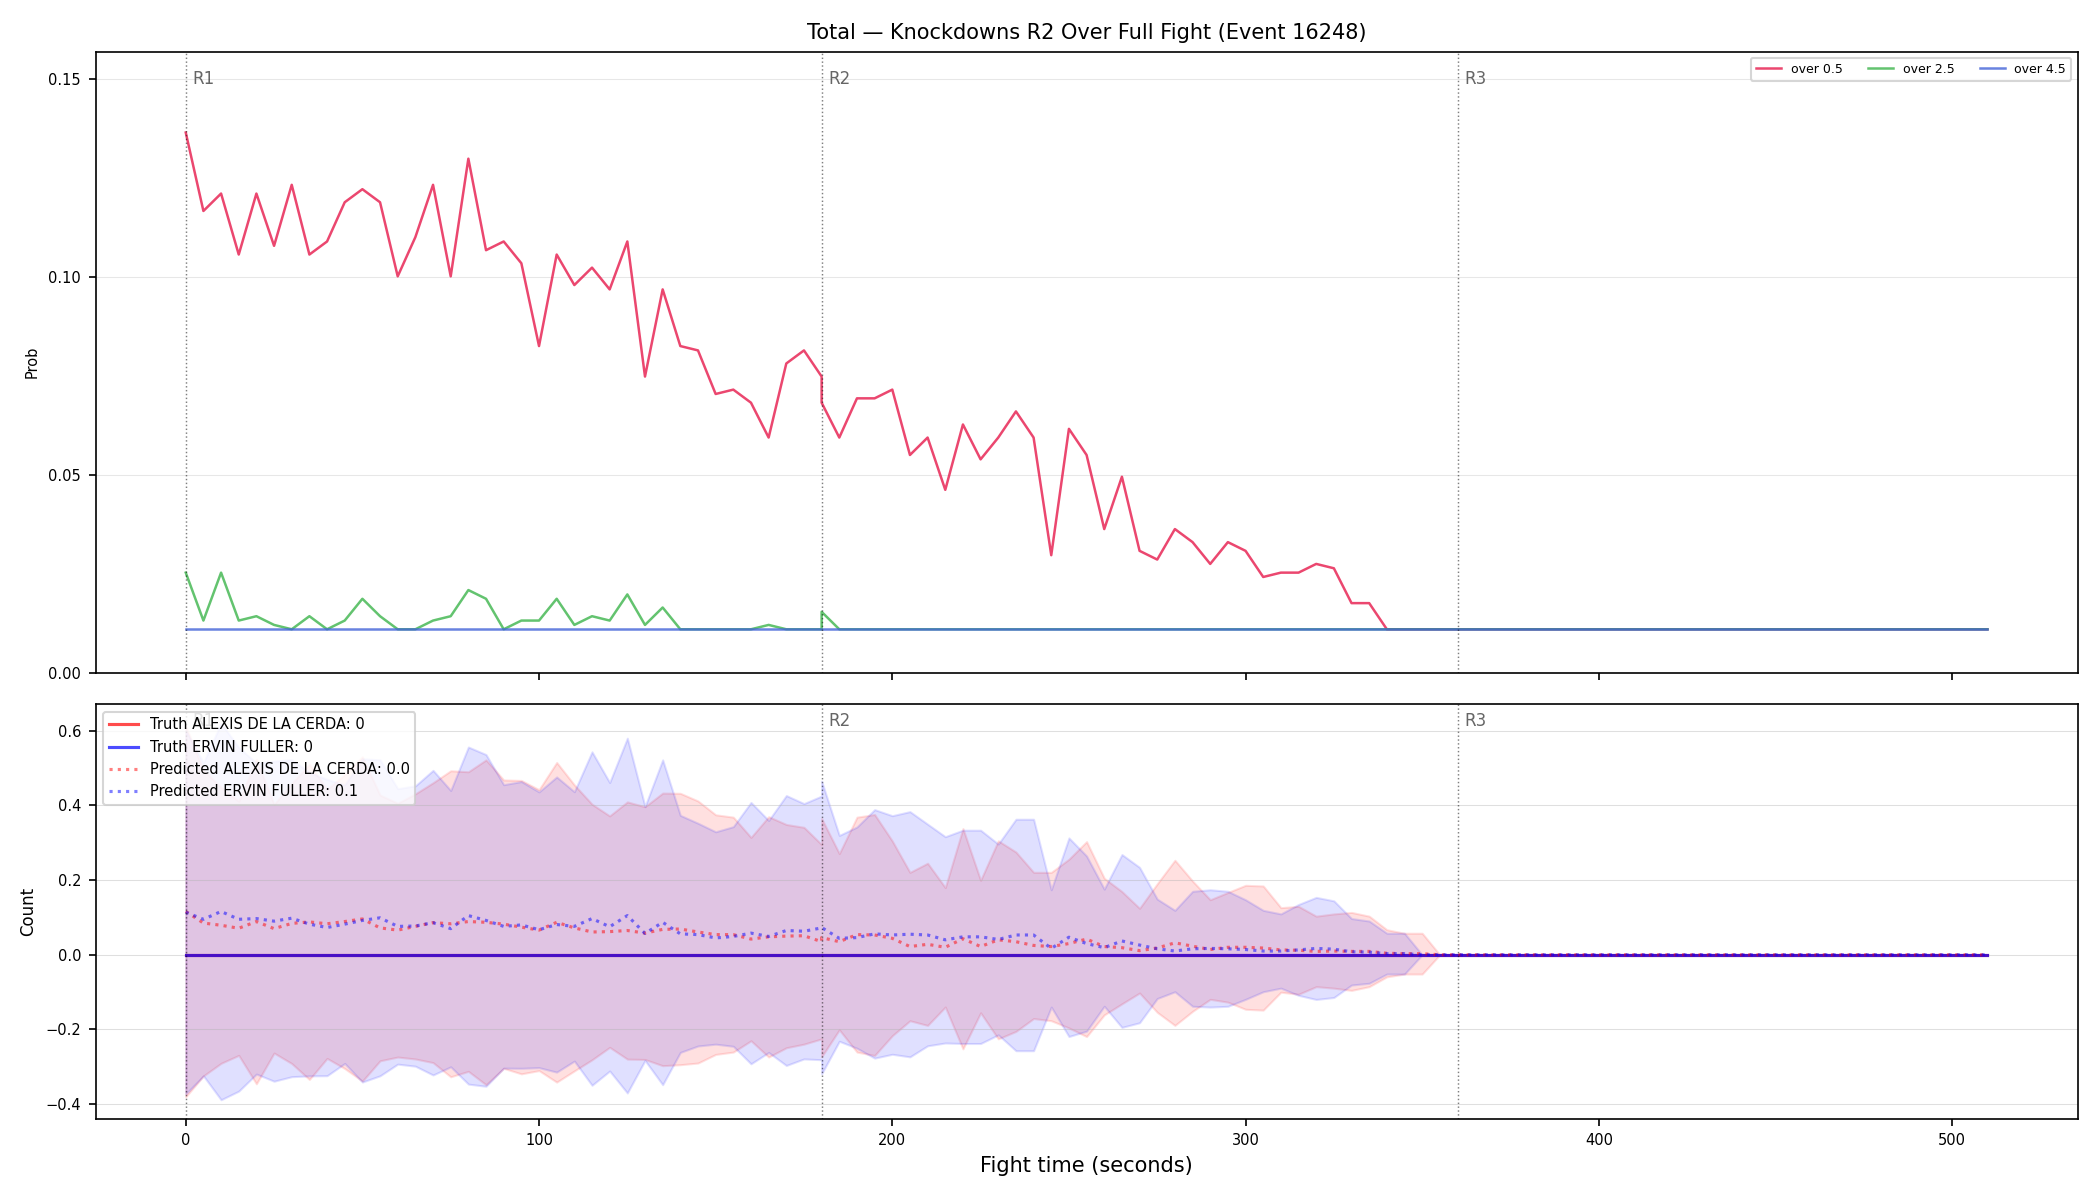Click the 'Fight time (seconds)' axis label

click(x=1086, y=1165)
